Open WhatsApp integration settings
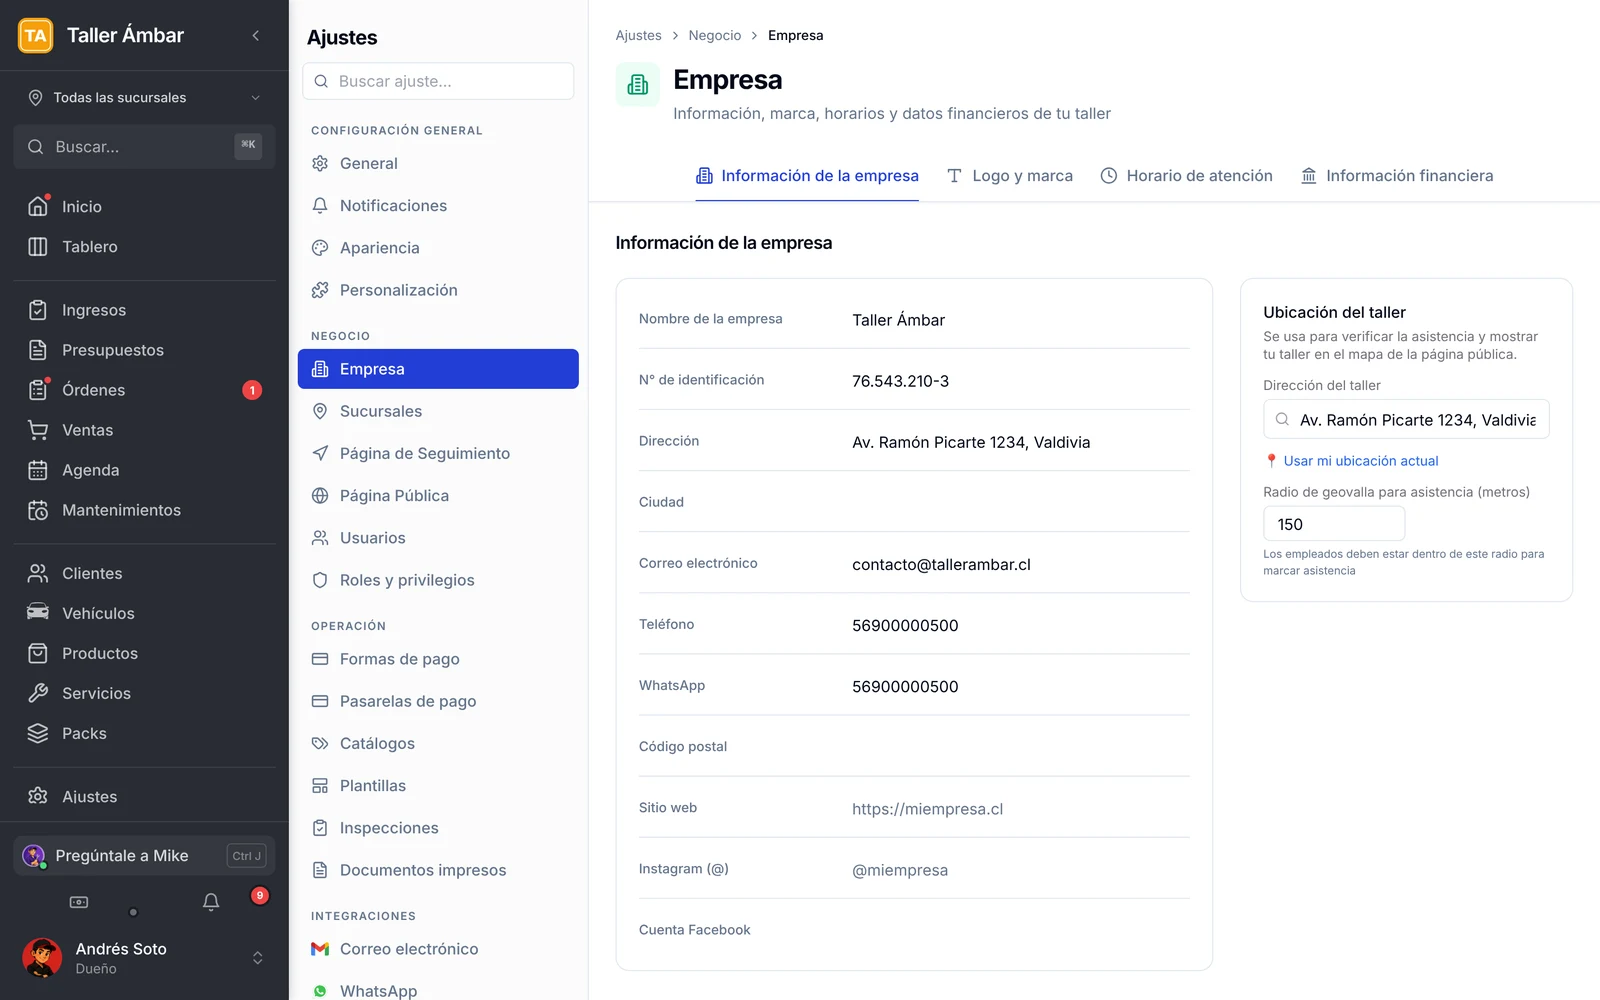 (x=438, y=990)
